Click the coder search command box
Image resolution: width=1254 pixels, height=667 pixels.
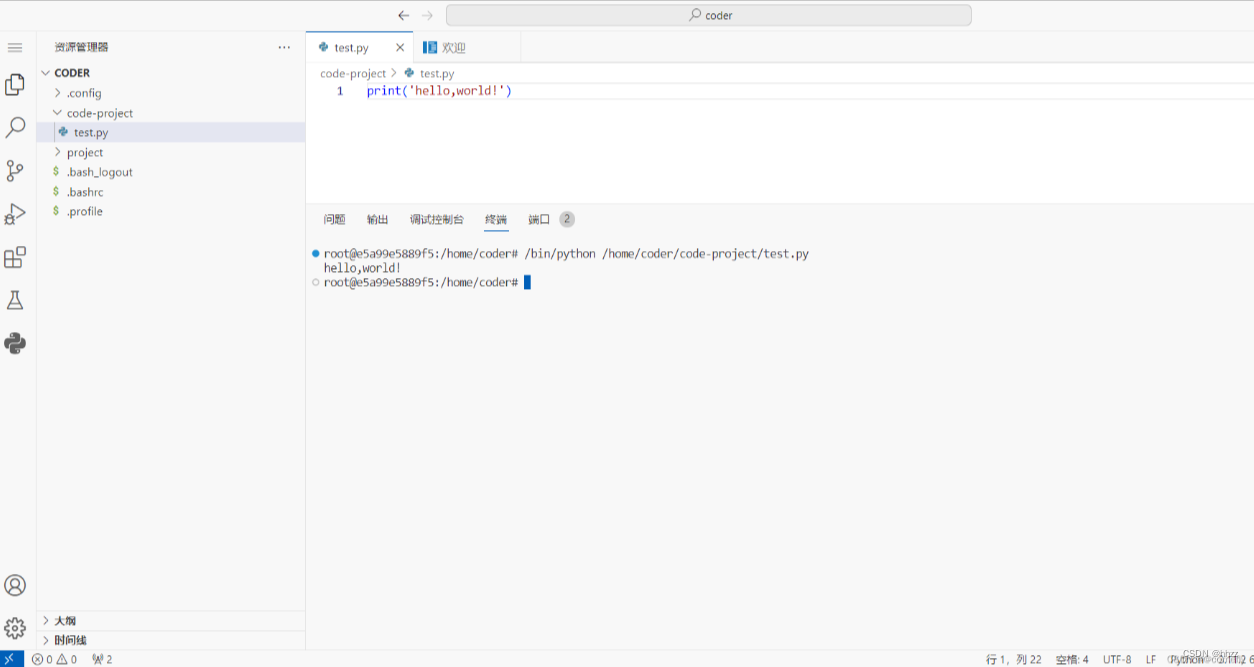708,15
